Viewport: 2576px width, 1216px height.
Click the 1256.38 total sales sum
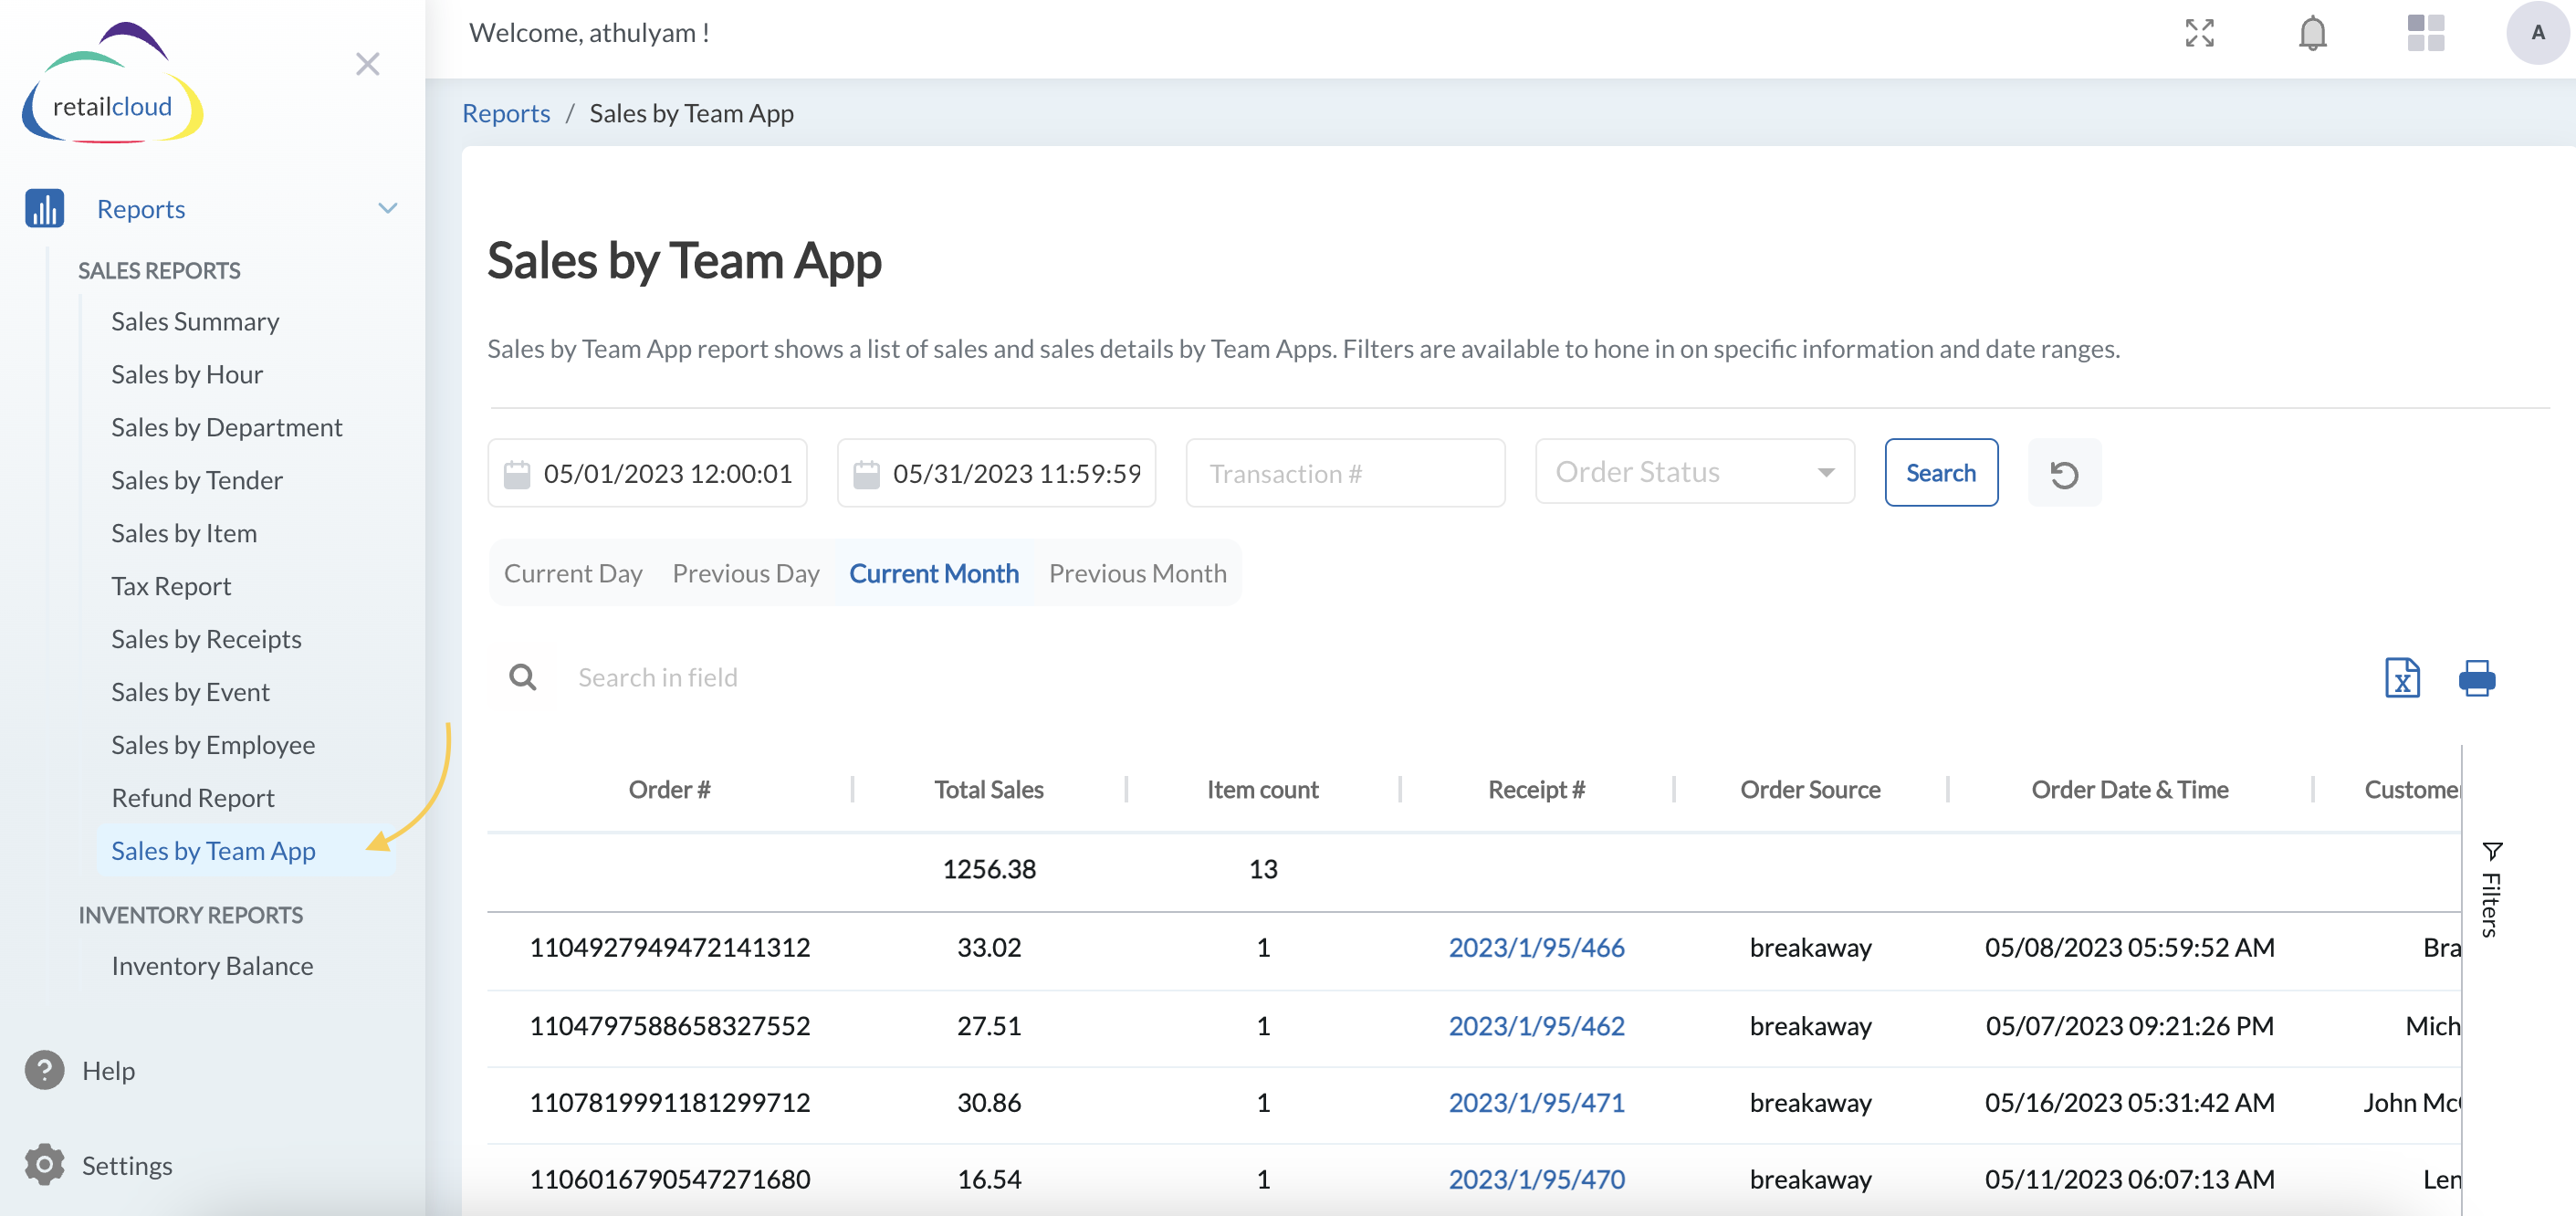pyautogui.click(x=989, y=868)
